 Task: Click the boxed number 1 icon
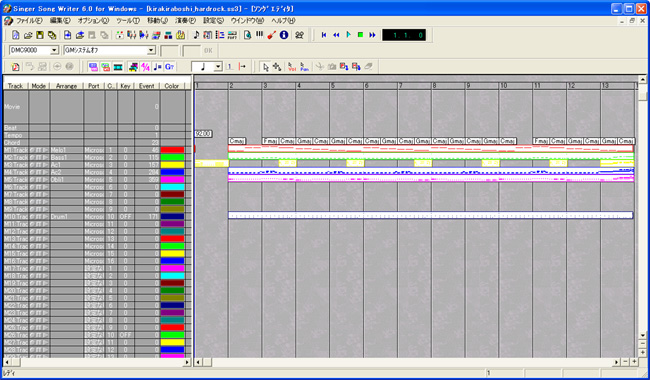[x=230, y=67]
